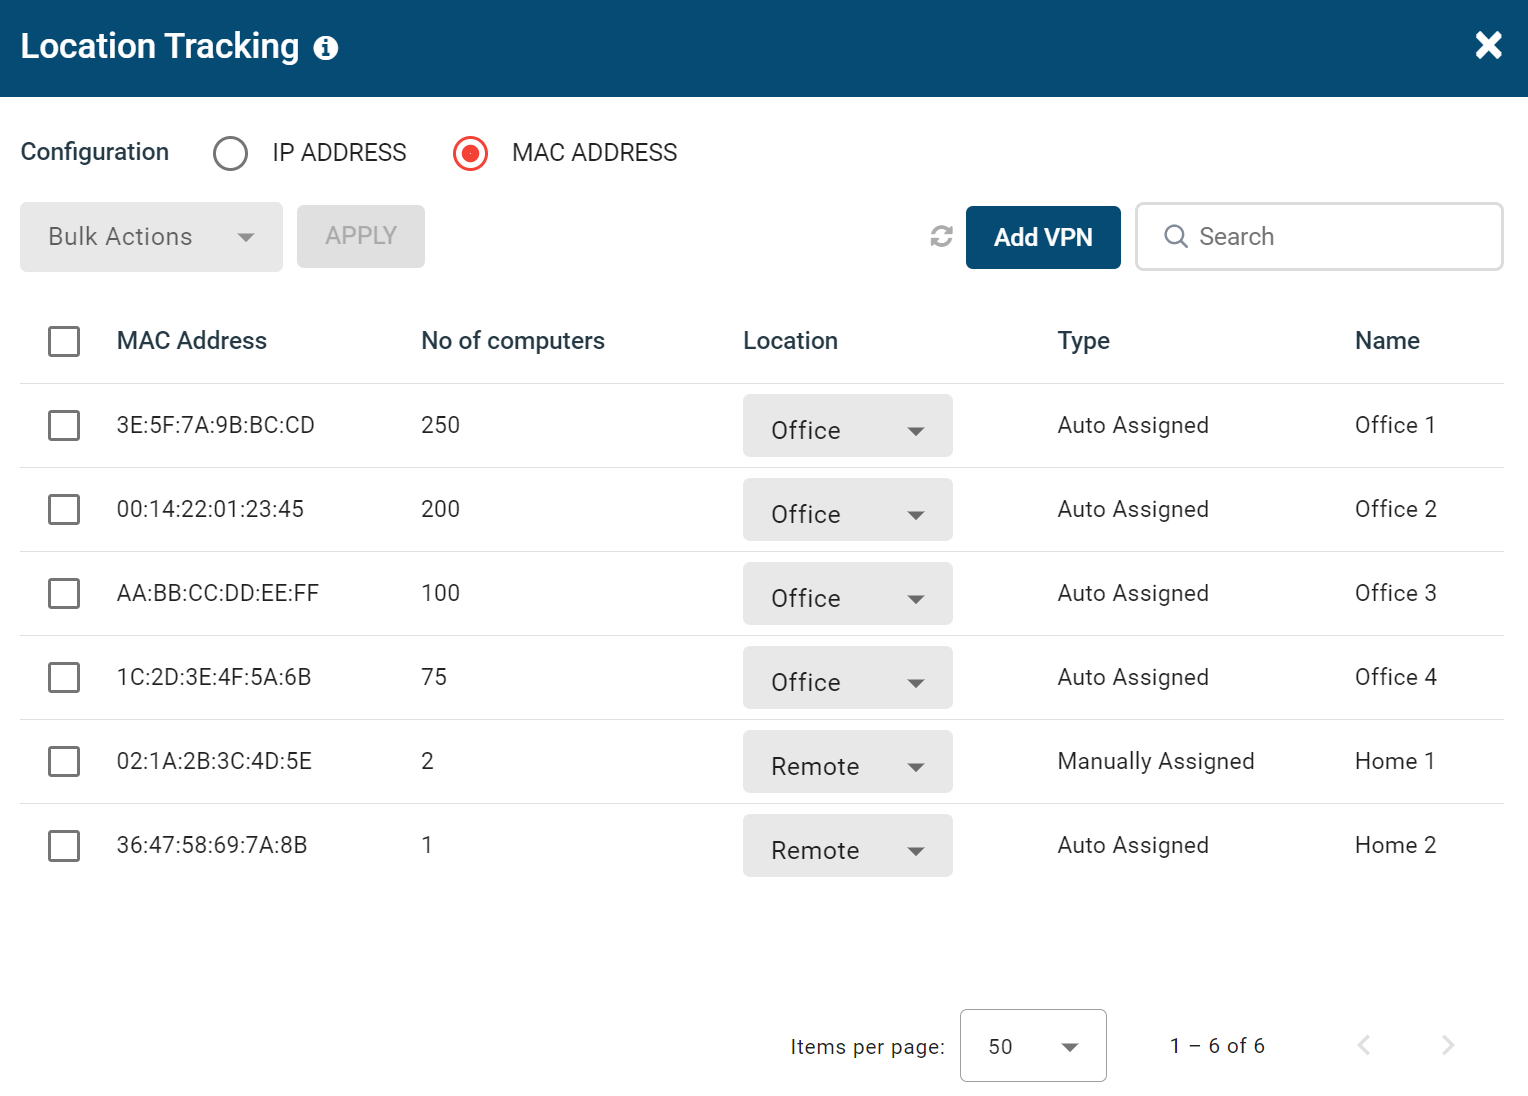This screenshot has height=1096, width=1528.
Task: Check the row for 02:1A:2B:3C:4D:5E
Action: coord(64,761)
